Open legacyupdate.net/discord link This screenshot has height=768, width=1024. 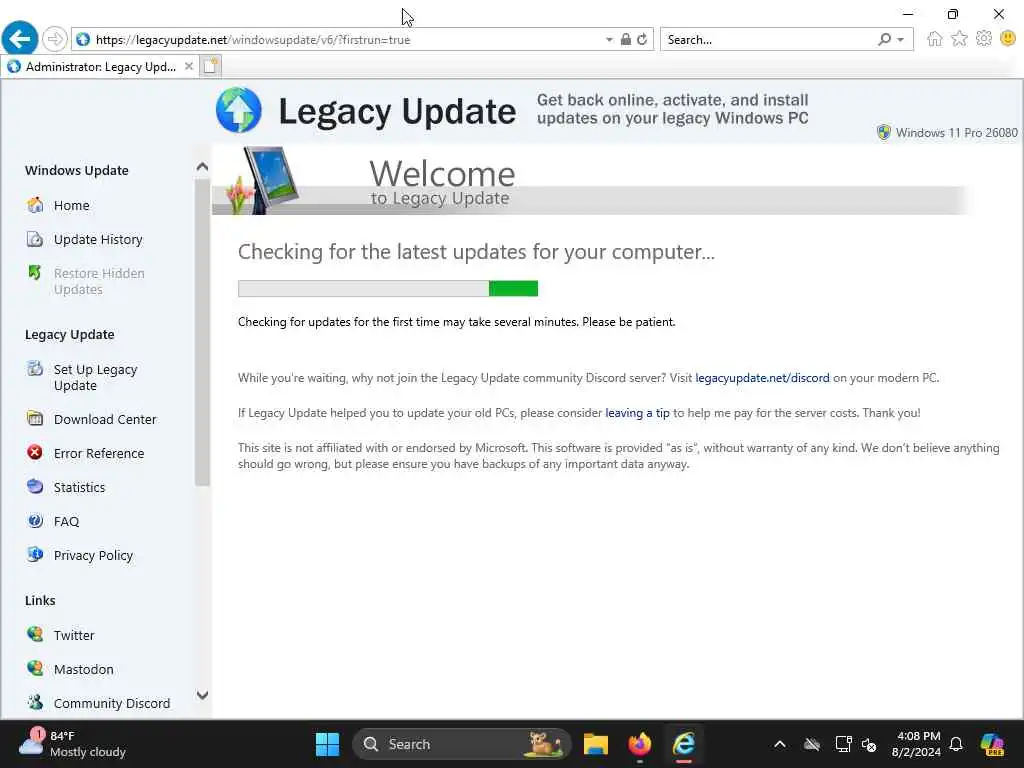[762, 378]
